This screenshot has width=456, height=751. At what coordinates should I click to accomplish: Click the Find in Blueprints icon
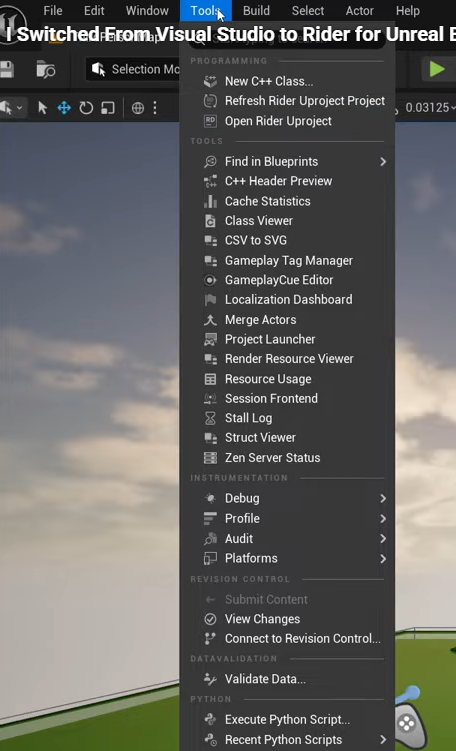(210, 161)
